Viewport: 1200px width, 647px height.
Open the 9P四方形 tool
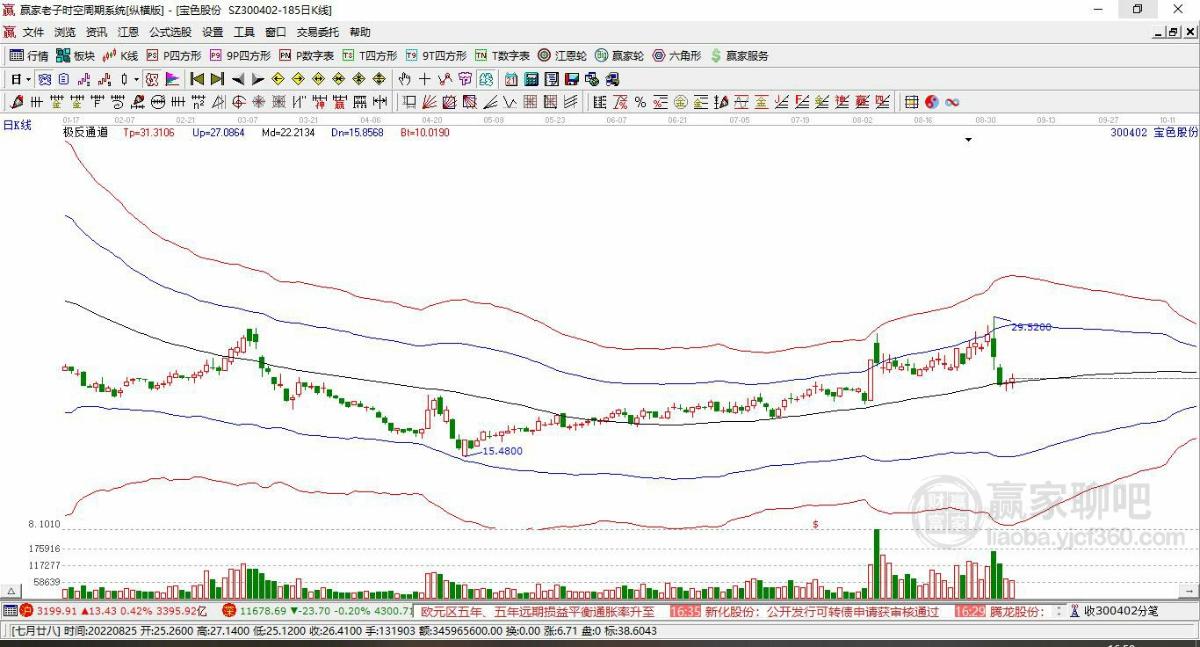coord(240,56)
